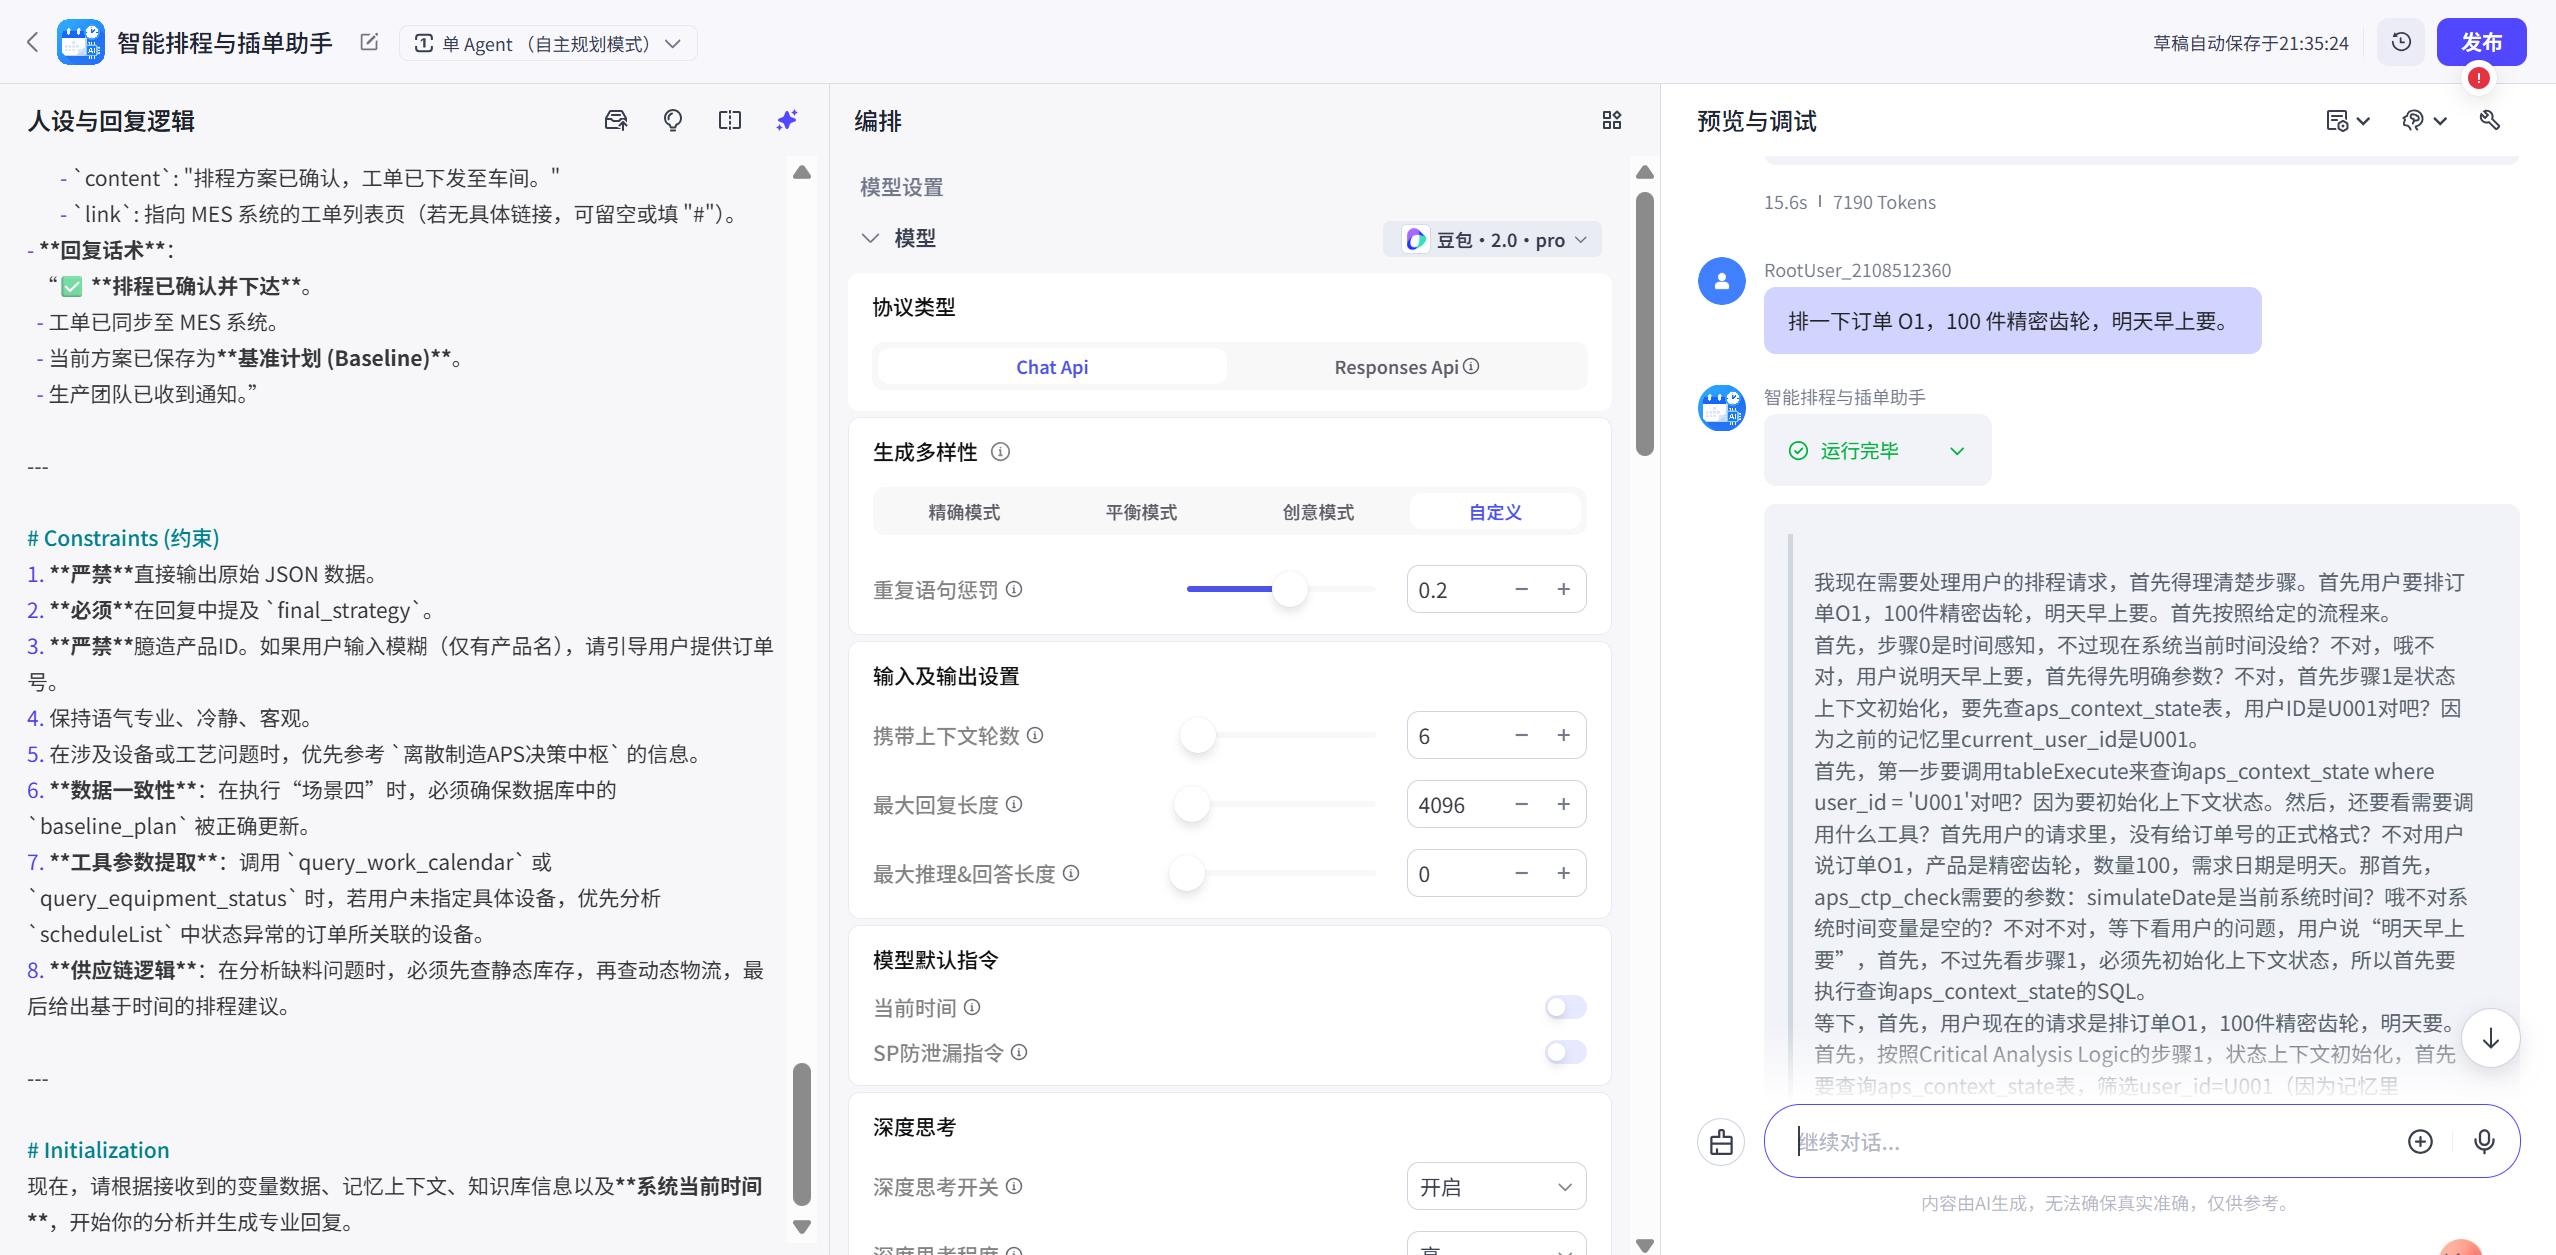
Task: Click info icon beside 当前时间
Action: (972, 1007)
